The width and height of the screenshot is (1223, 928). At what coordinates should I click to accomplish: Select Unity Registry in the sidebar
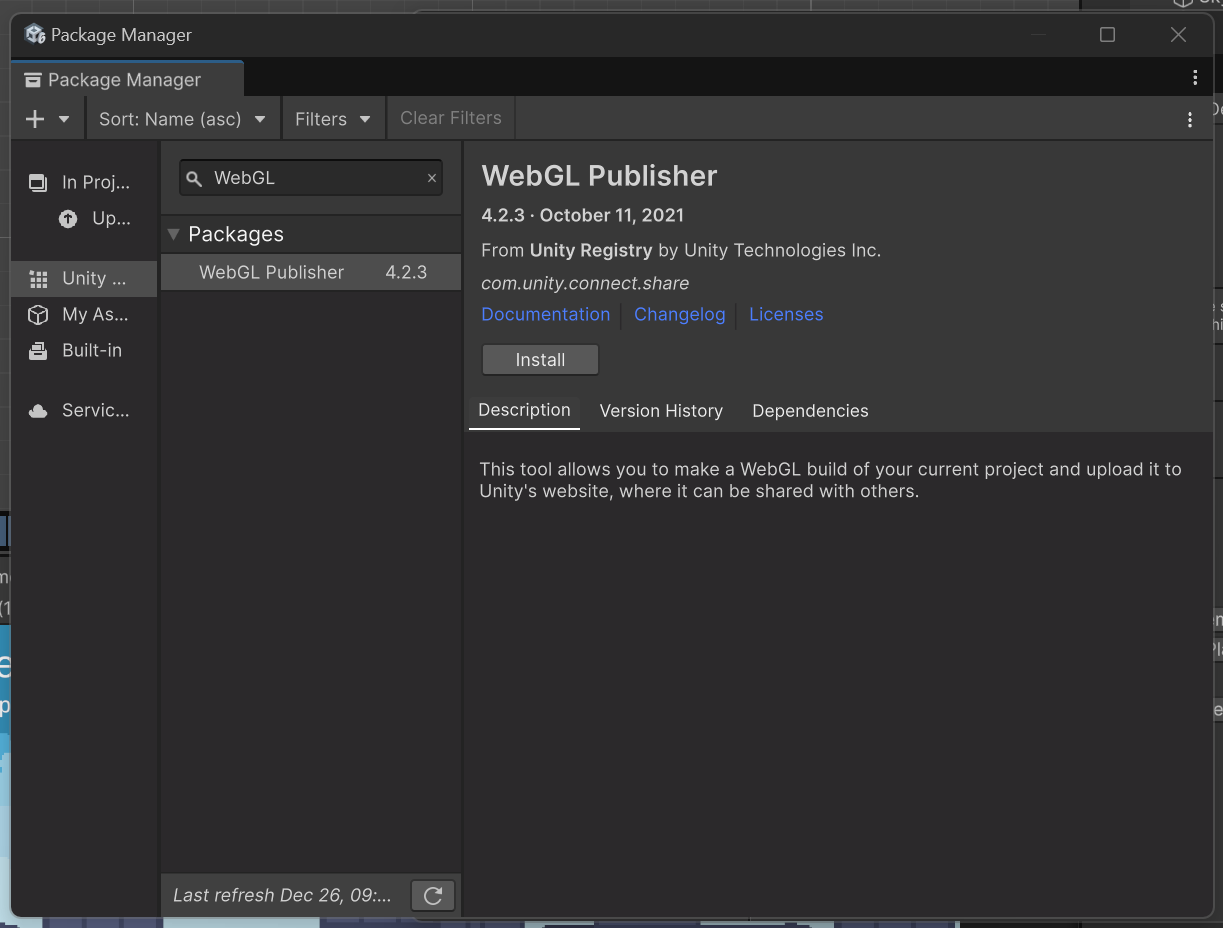pyautogui.click(x=84, y=278)
